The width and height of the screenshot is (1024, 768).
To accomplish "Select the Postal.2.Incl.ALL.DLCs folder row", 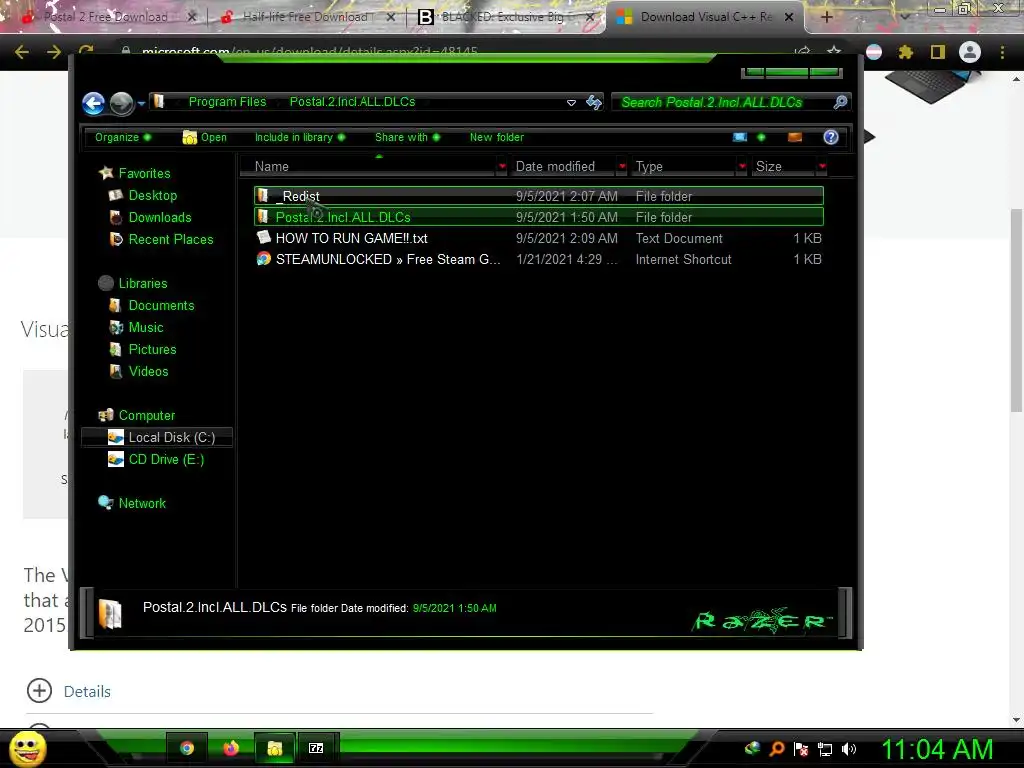I will (x=539, y=217).
